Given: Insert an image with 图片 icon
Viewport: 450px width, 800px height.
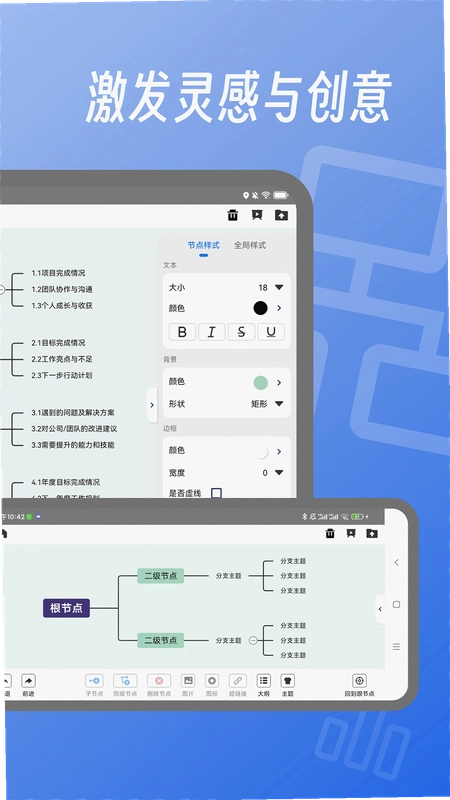Looking at the screenshot, I should click(188, 681).
